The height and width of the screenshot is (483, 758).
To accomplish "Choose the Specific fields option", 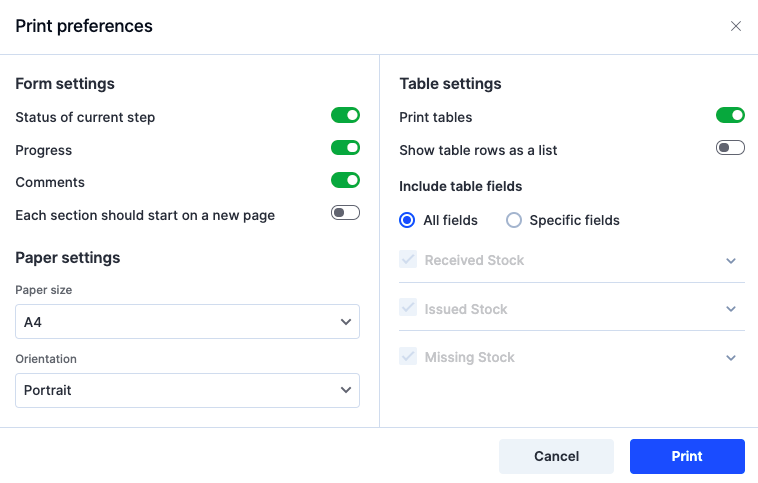I will (513, 220).
